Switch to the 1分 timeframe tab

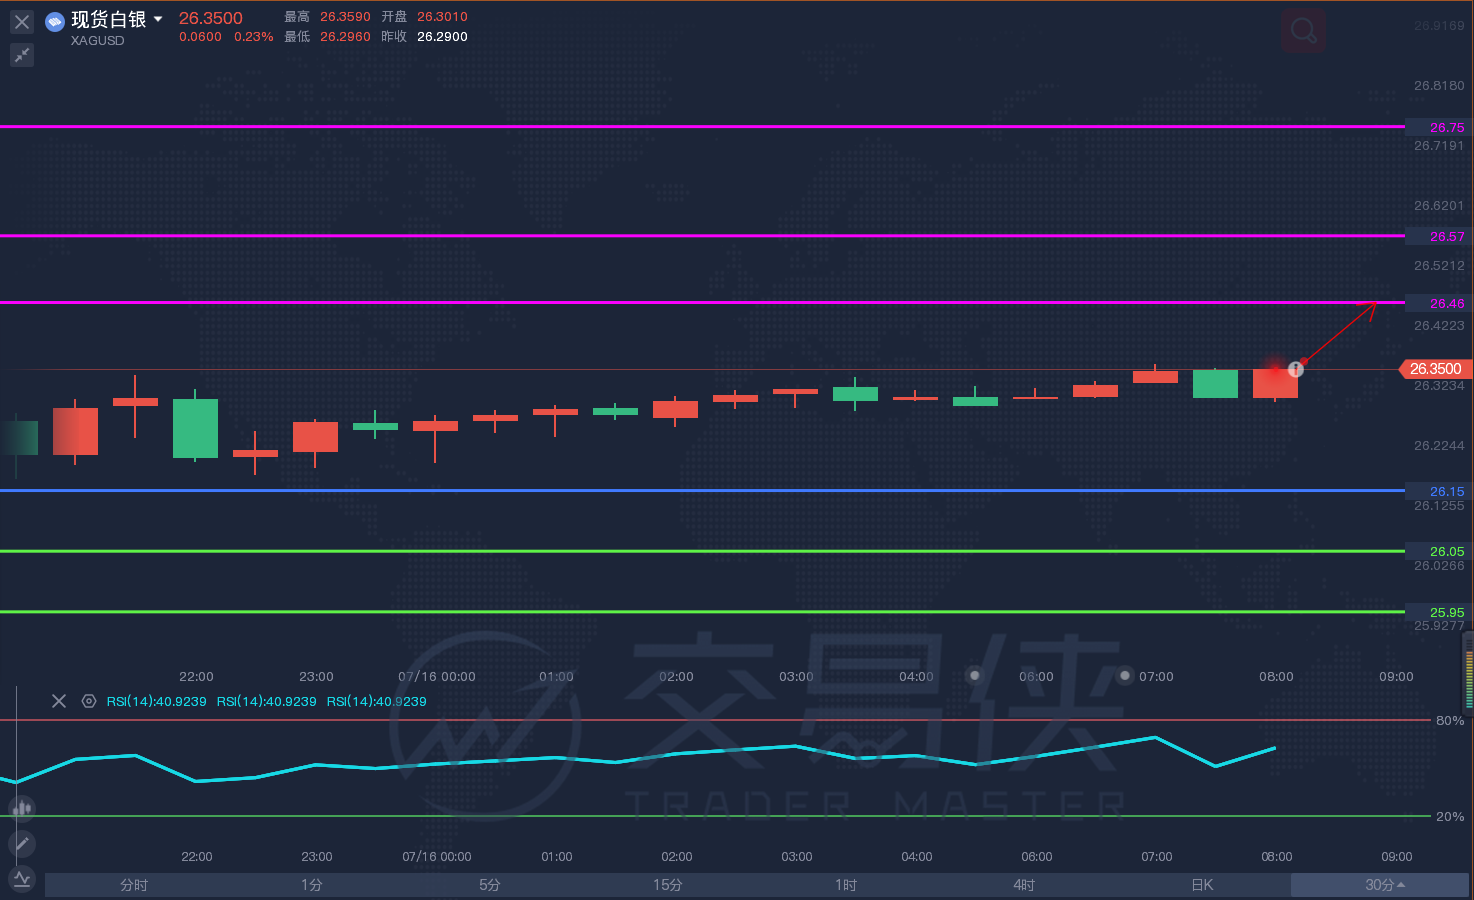(x=312, y=885)
